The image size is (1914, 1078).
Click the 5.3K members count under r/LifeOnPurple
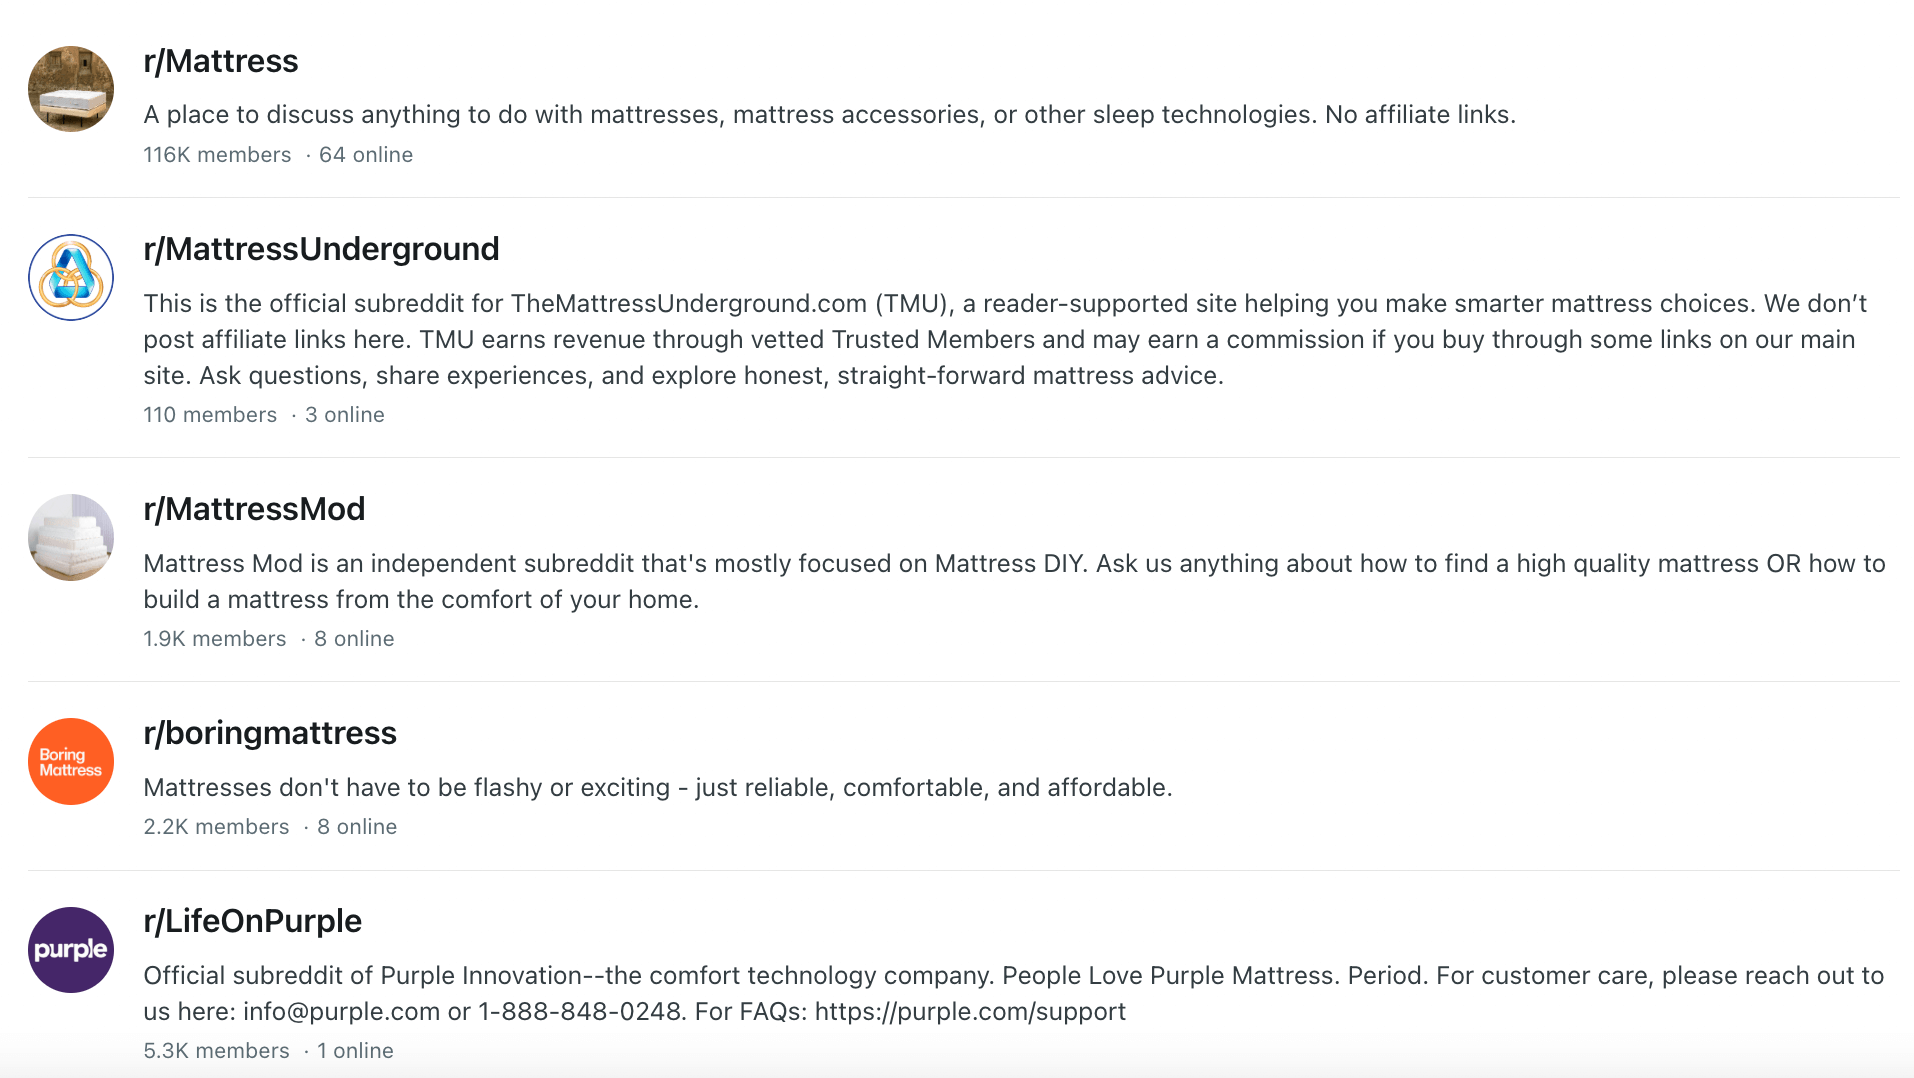click(216, 1050)
